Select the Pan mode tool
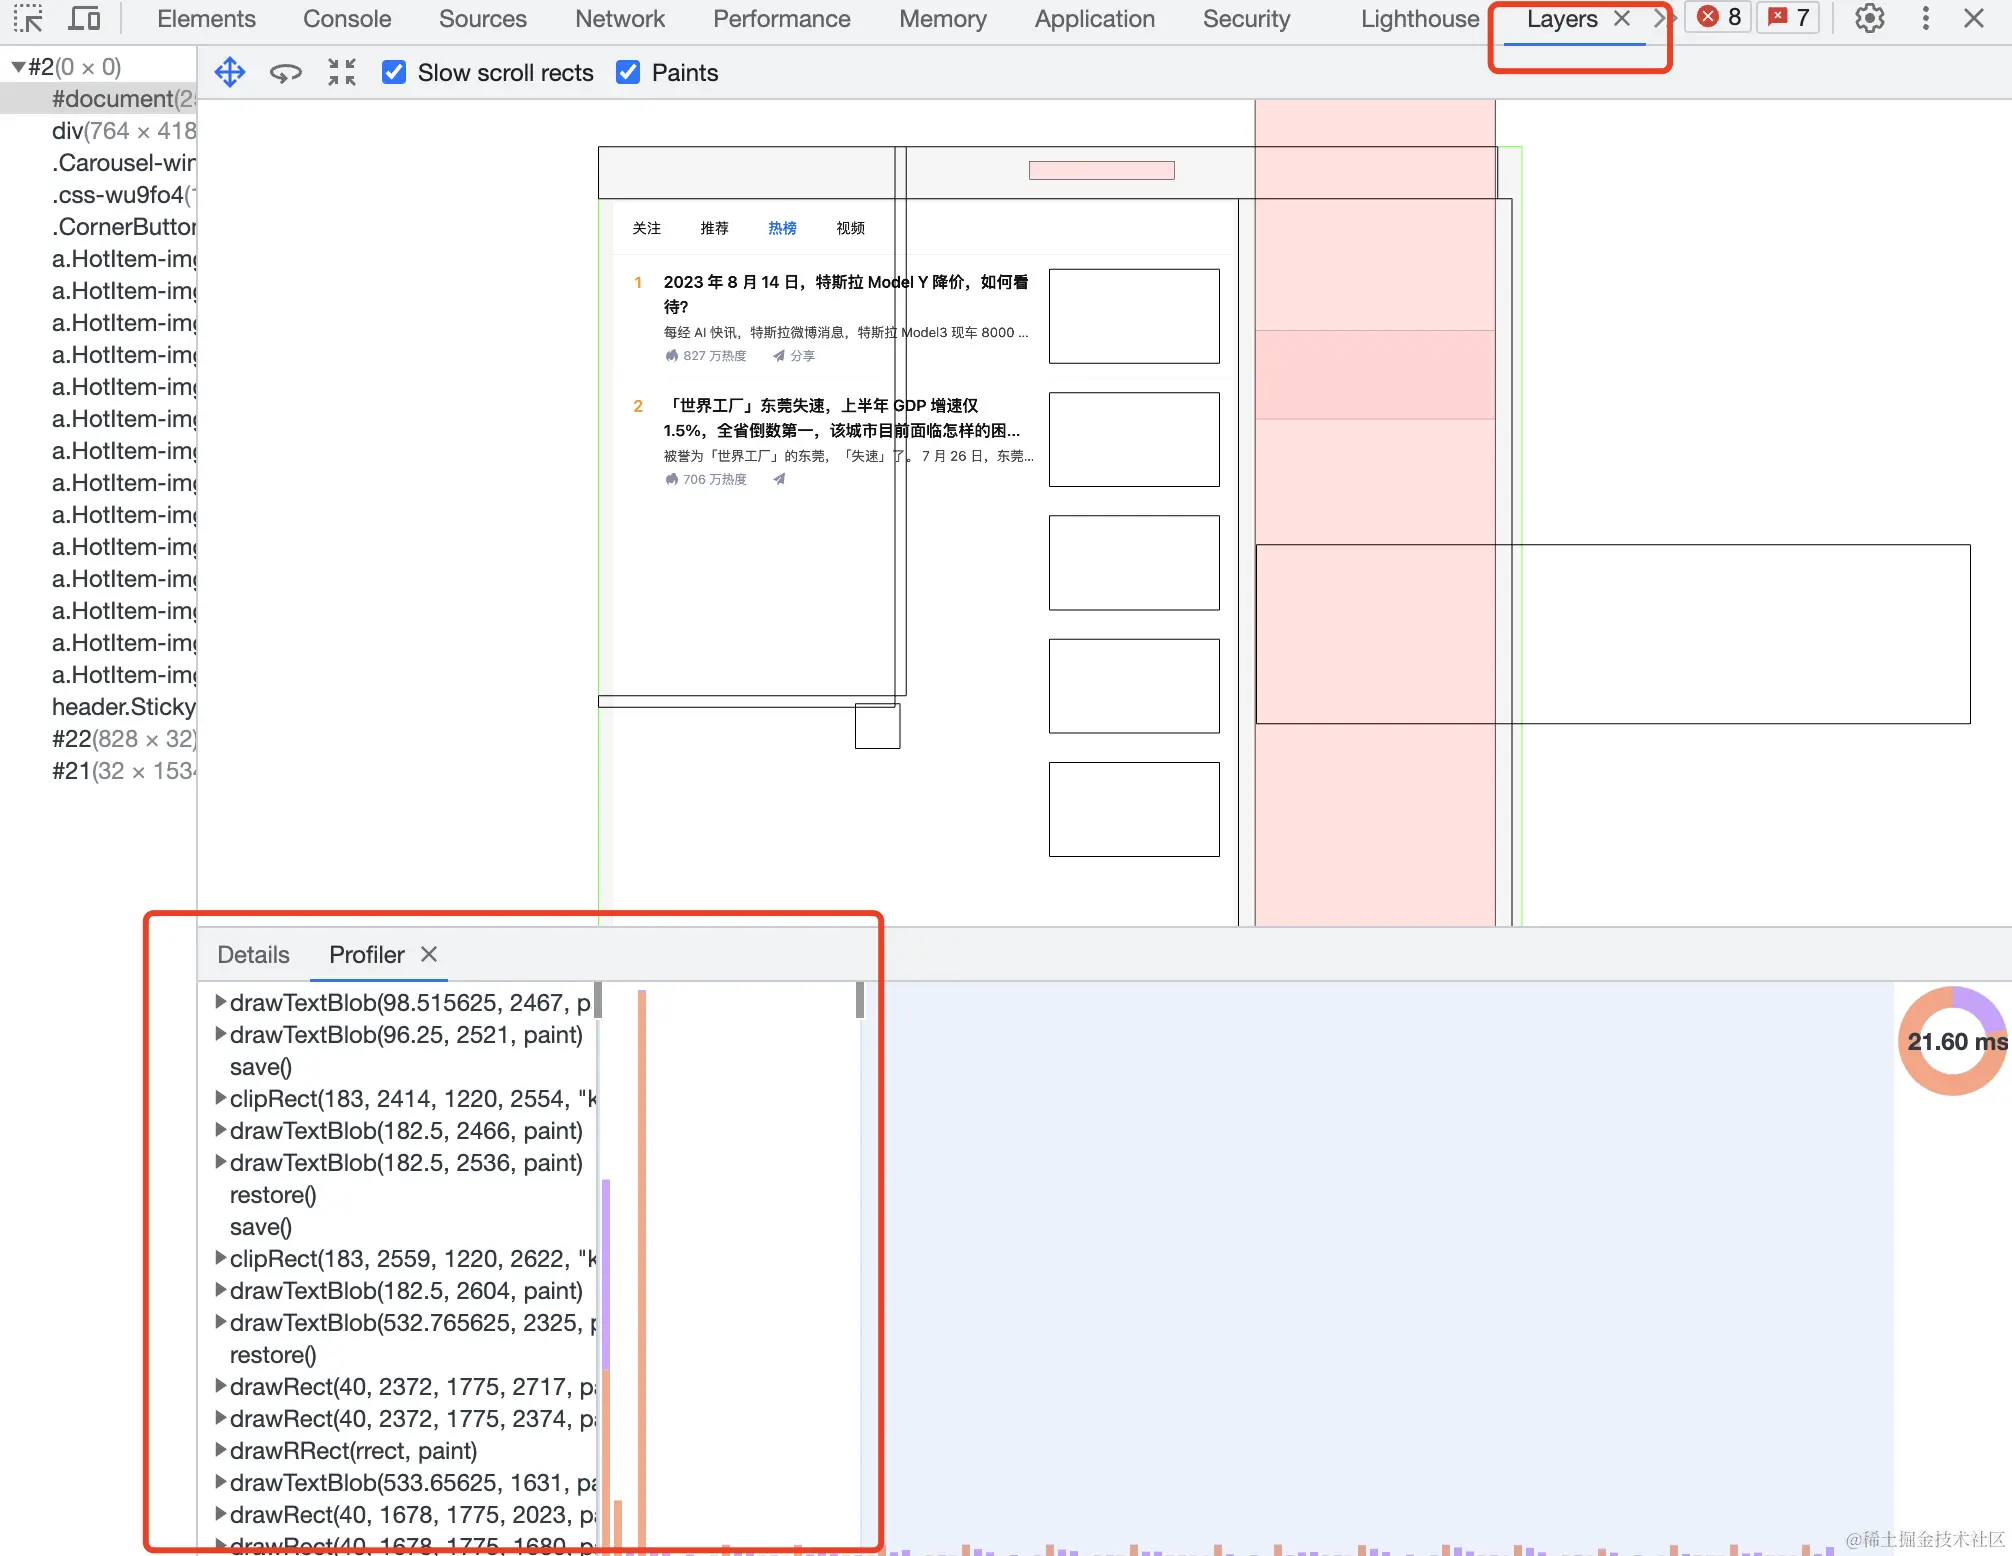Screen dimensions: 2012x1556 point(230,72)
